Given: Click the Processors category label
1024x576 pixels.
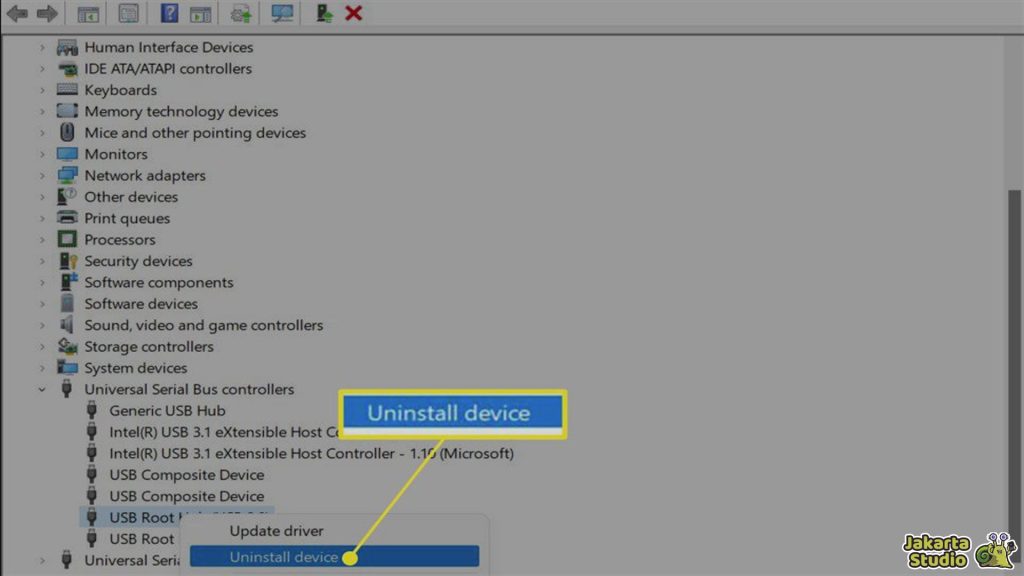Looking at the screenshot, I should tap(120, 240).
